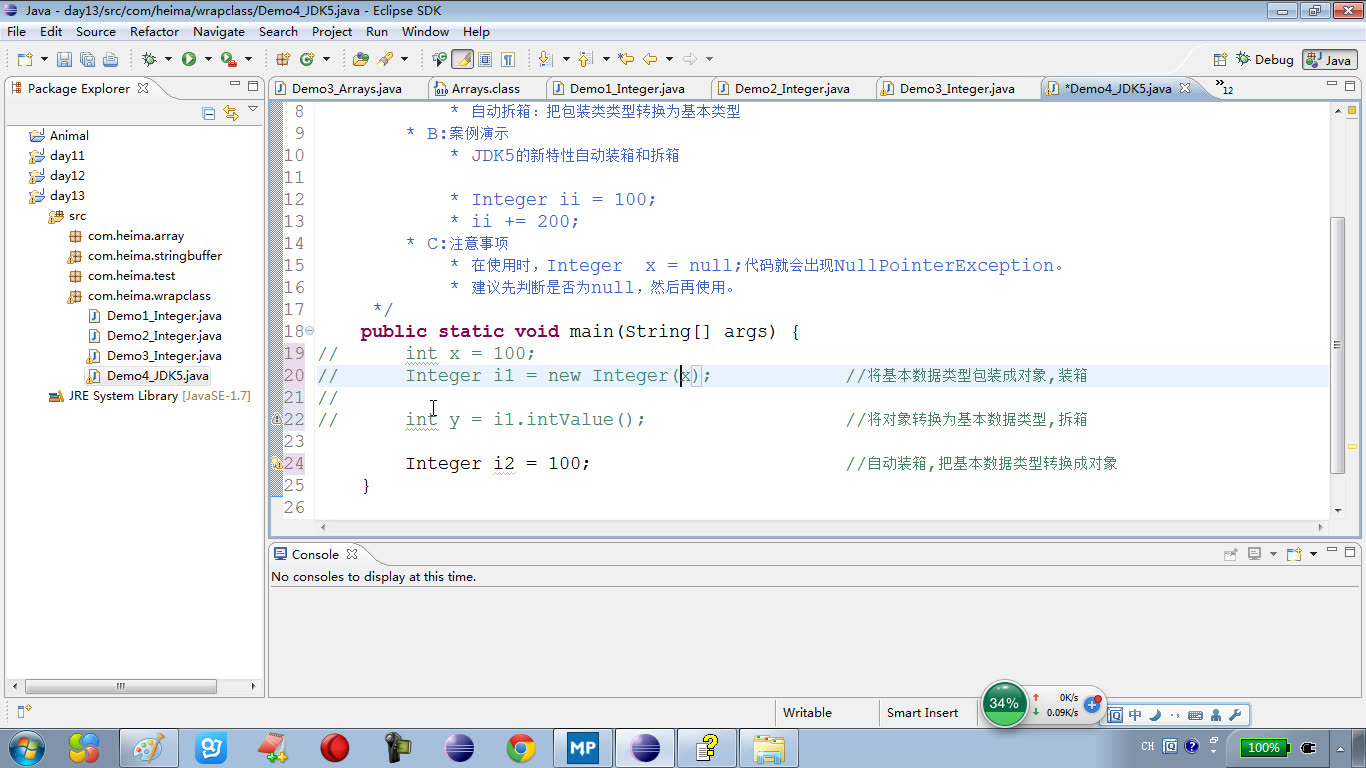
Task: Open the File menu
Action: coord(16,32)
